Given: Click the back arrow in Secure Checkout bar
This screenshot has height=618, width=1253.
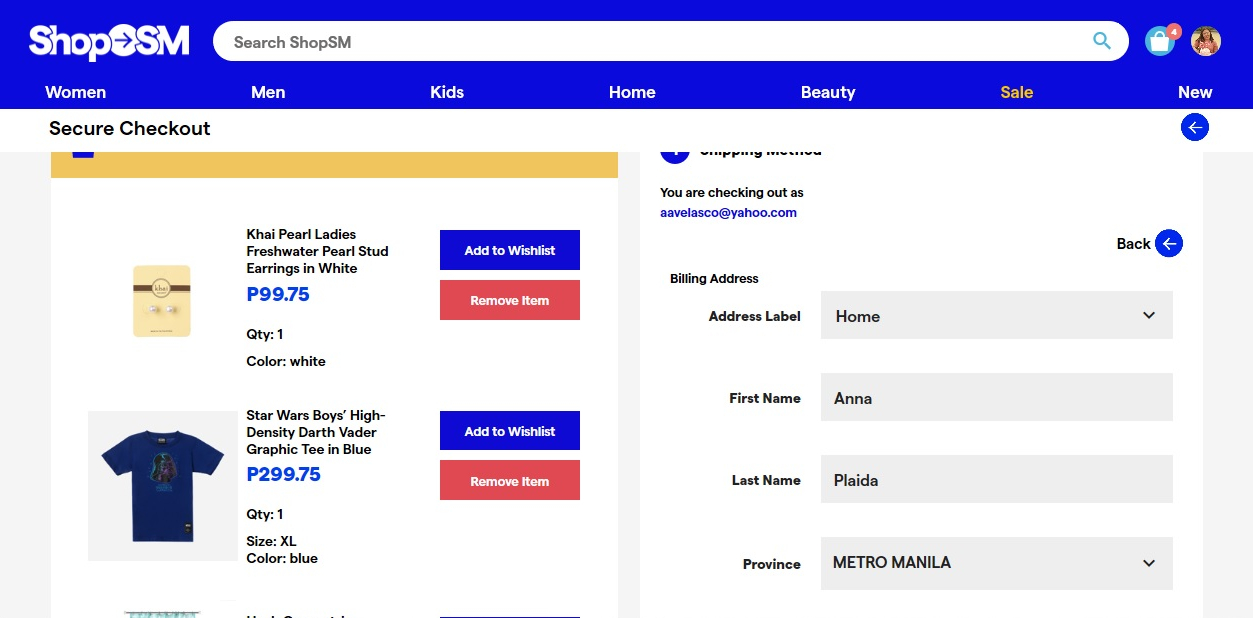Looking at the screenshot, I should (1194, 128).
